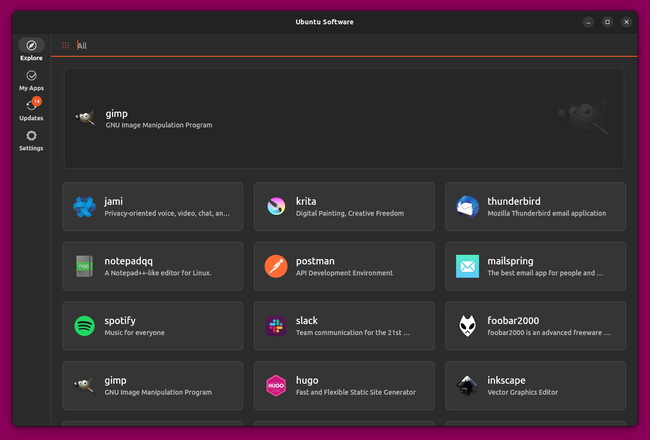The height and width of the screenshot is (440, 650).
Task: Click the jami app icon
Action: [x=84, y=207]
